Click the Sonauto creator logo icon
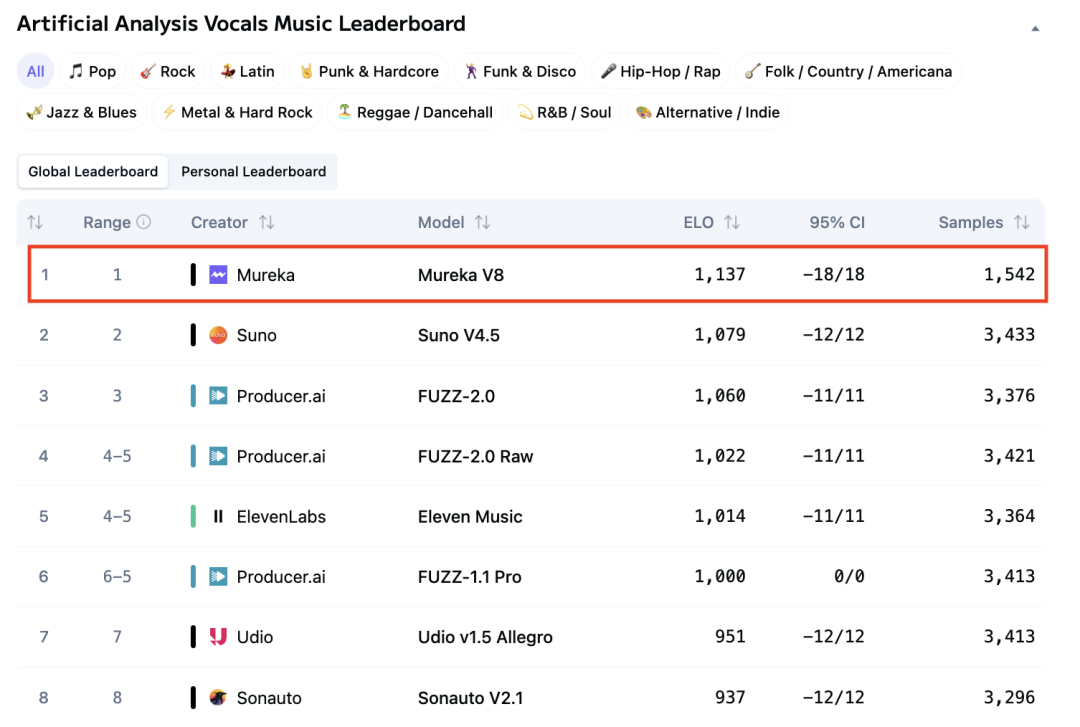The image size is (1080, 727). pos(218,698)
